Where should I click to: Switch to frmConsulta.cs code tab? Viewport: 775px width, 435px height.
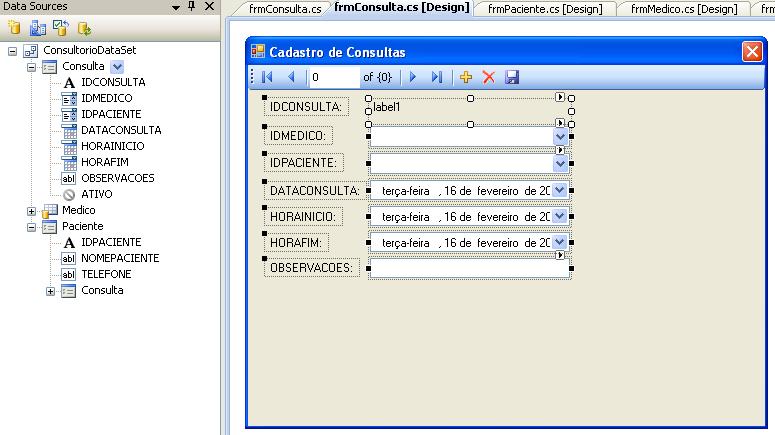285,9
